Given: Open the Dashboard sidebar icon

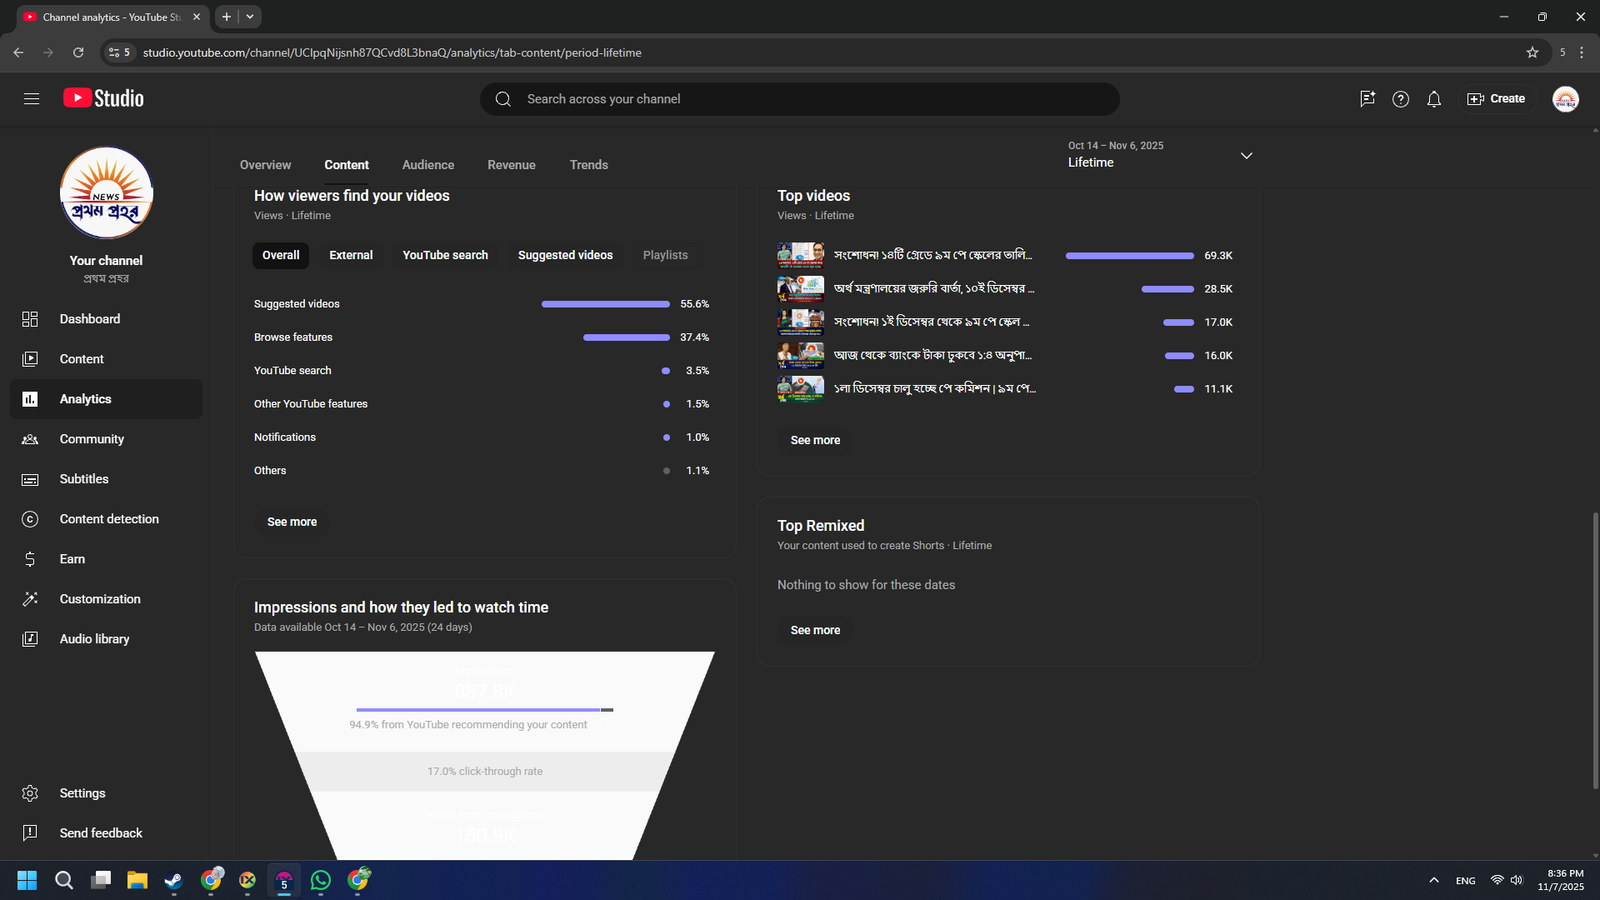Looking at the screenshot, I should click(30, 319).
